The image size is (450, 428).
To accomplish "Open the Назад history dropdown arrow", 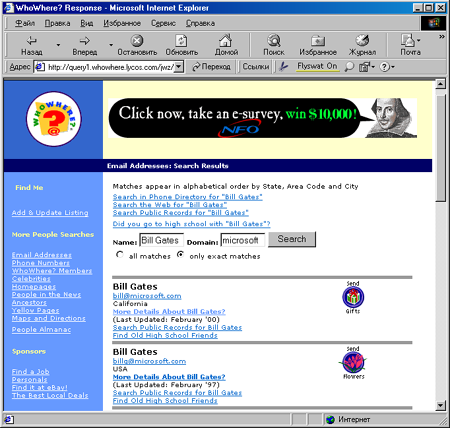I will point(58,45).
